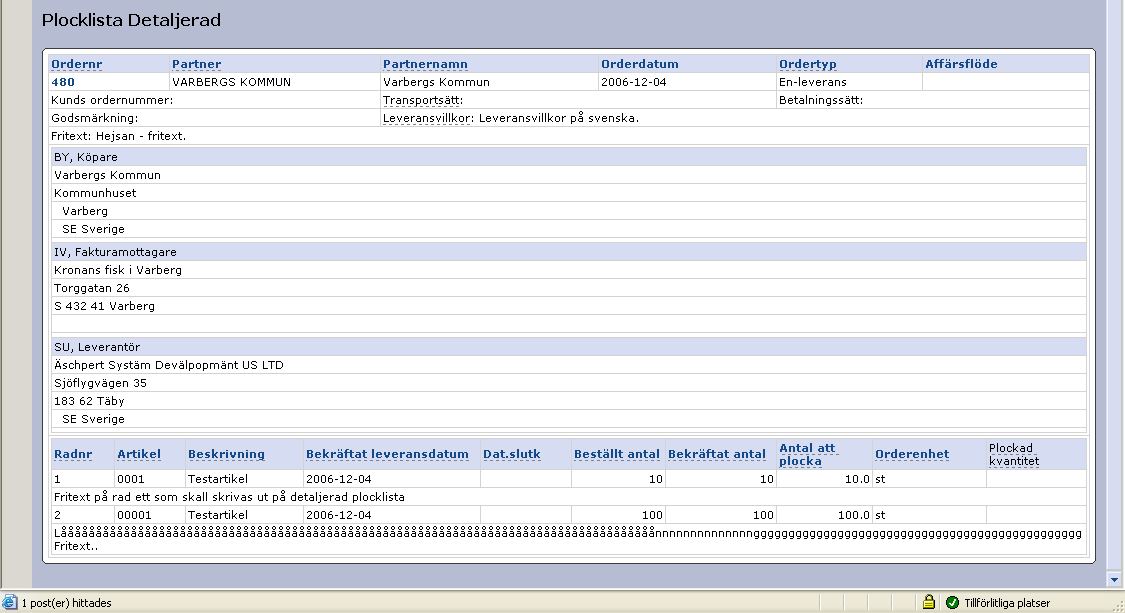The height and width of the screenshot is (613, 1125).
Task: Click the Dat.slutk column header
Action: point(512,454)
